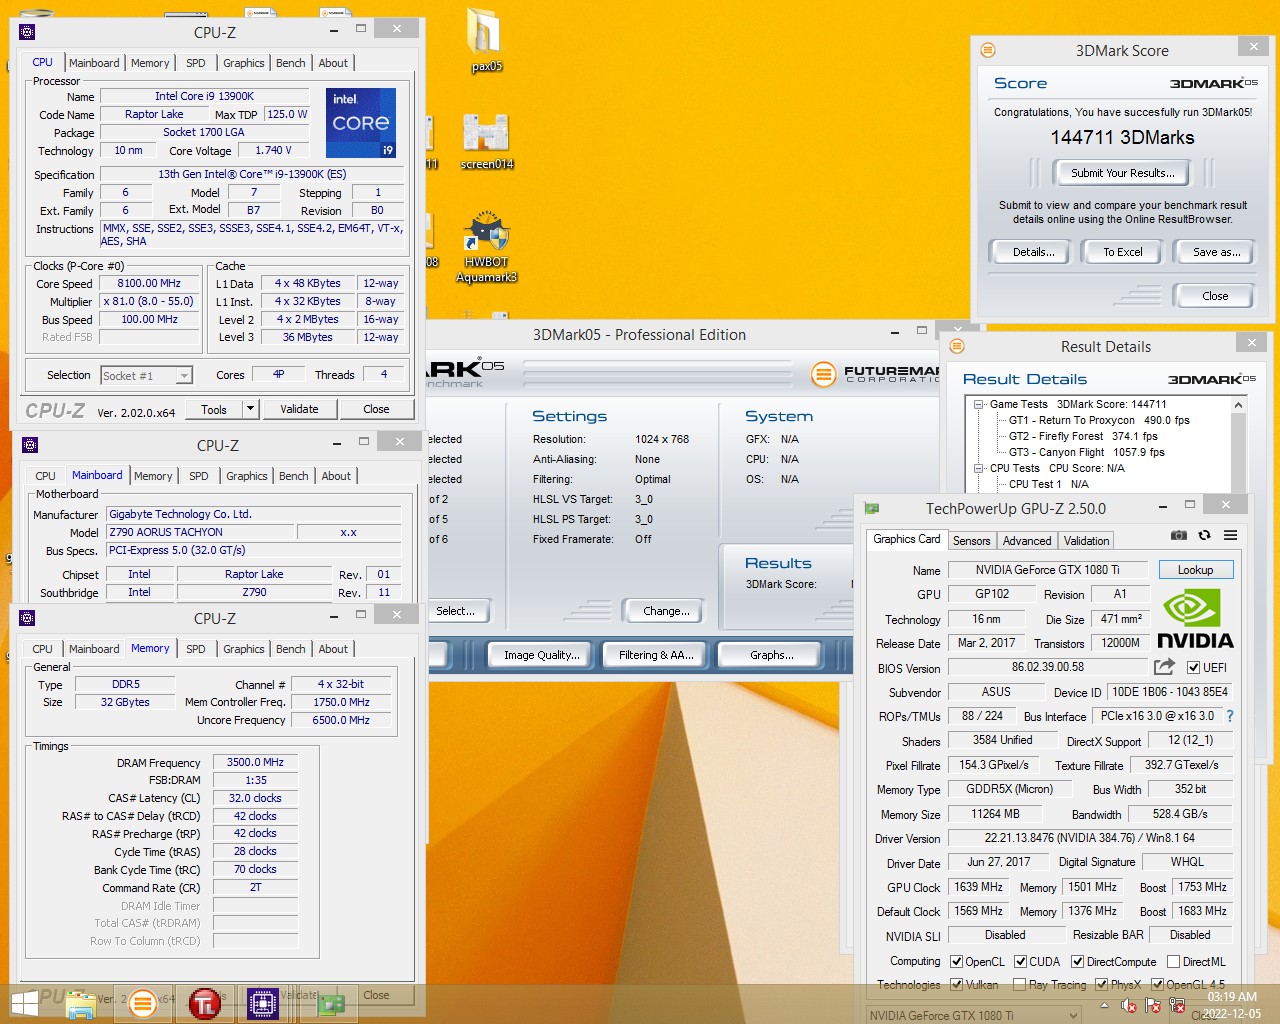Open SPD tab in CPU-Z Mainboard window
The height and width of the screenshot is (1024, 1280).
[x=199, y=476]
